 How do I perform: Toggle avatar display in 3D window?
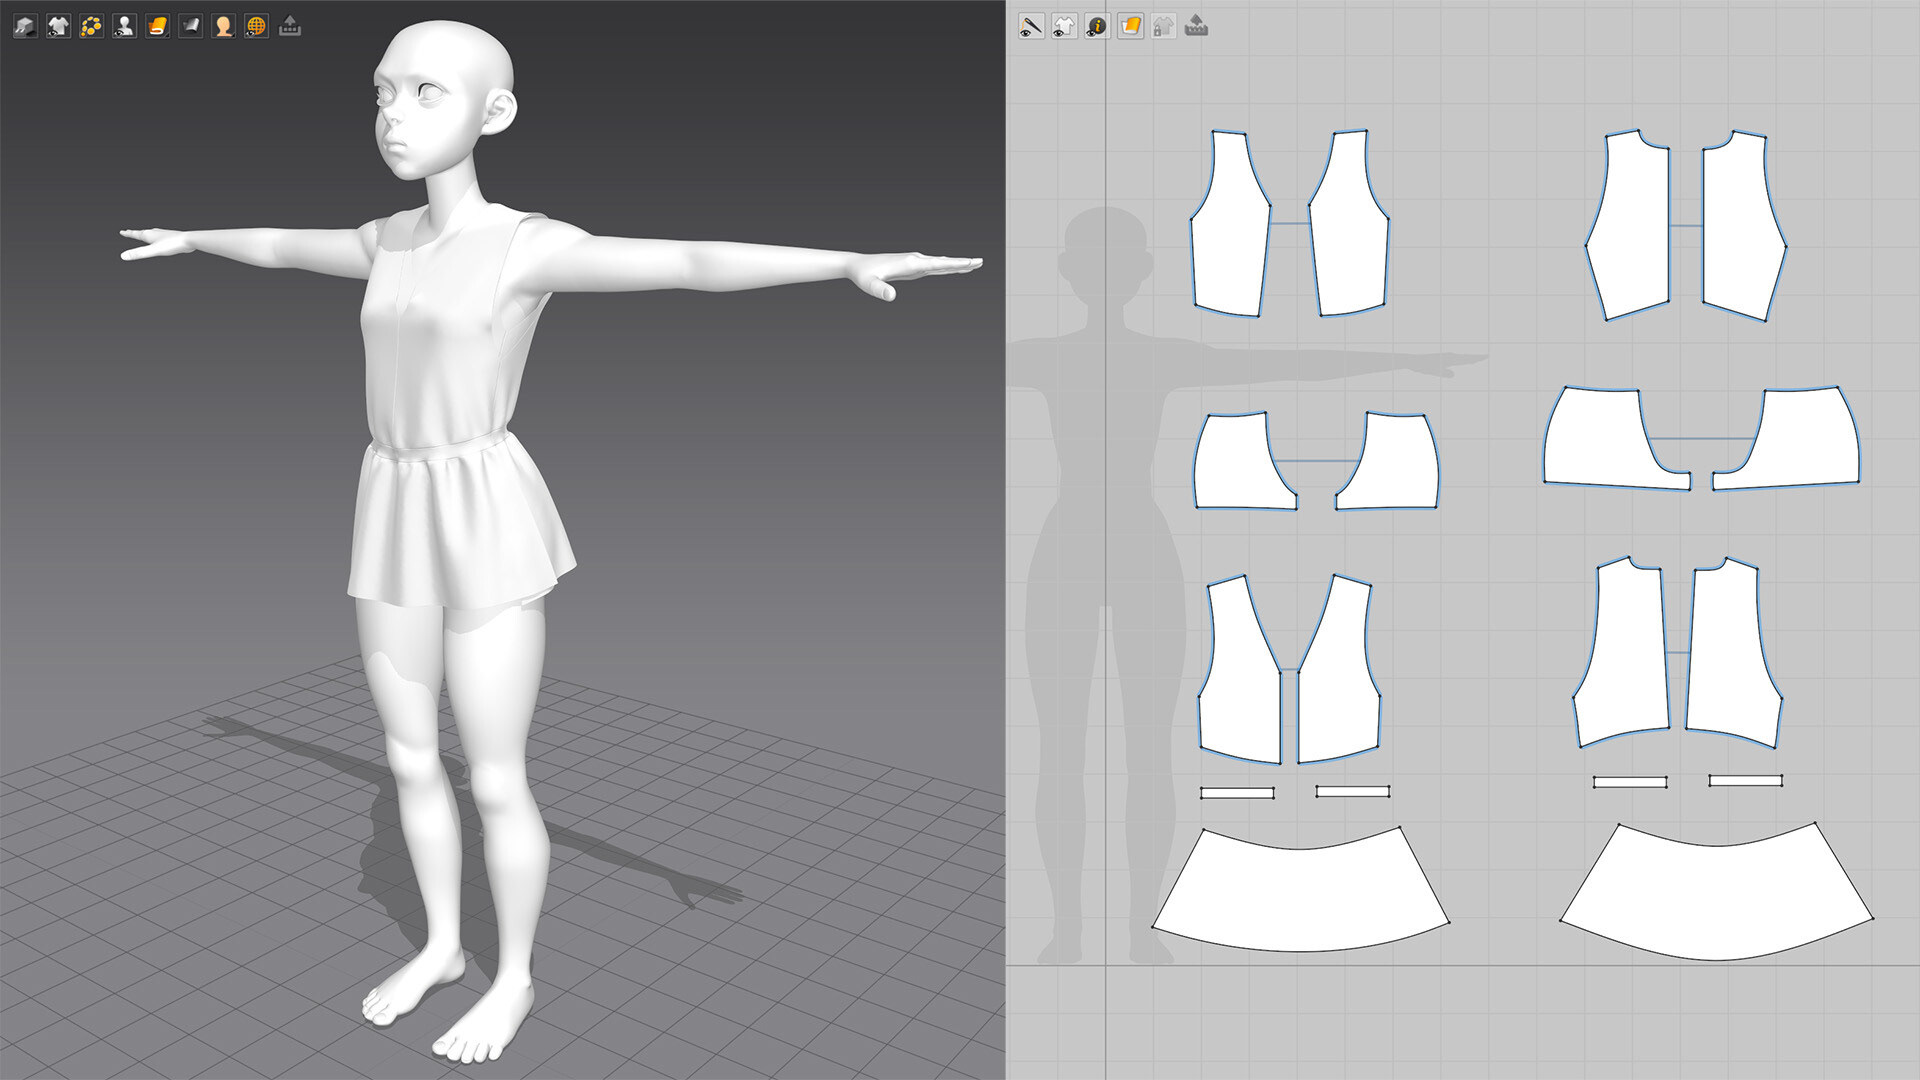pyautogui.click(x=124, y=26)
